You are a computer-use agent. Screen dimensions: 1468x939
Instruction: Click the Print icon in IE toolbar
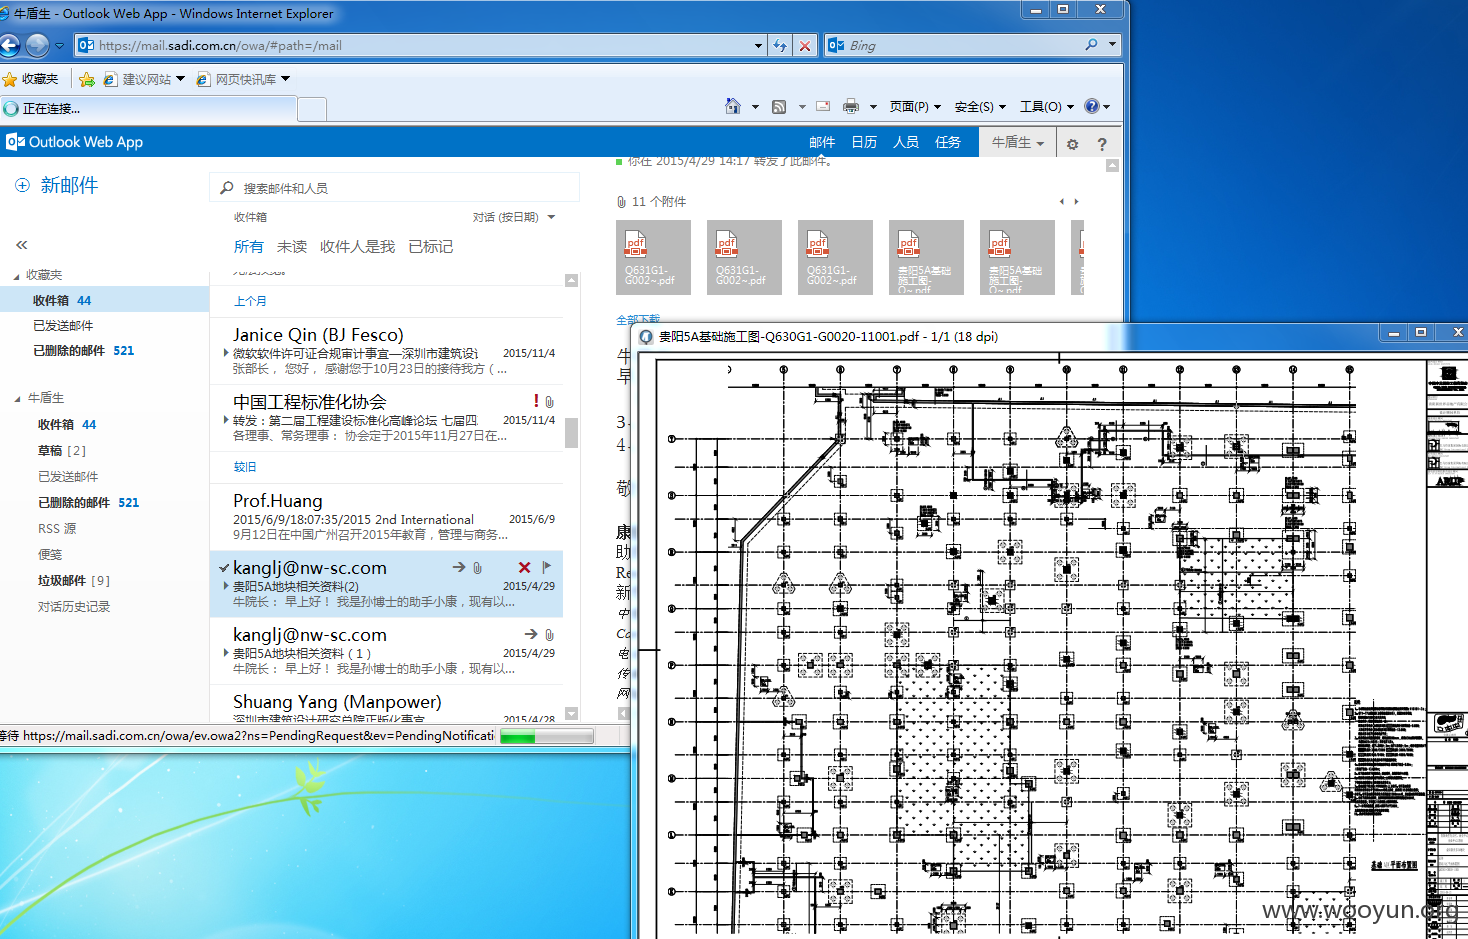851,106
